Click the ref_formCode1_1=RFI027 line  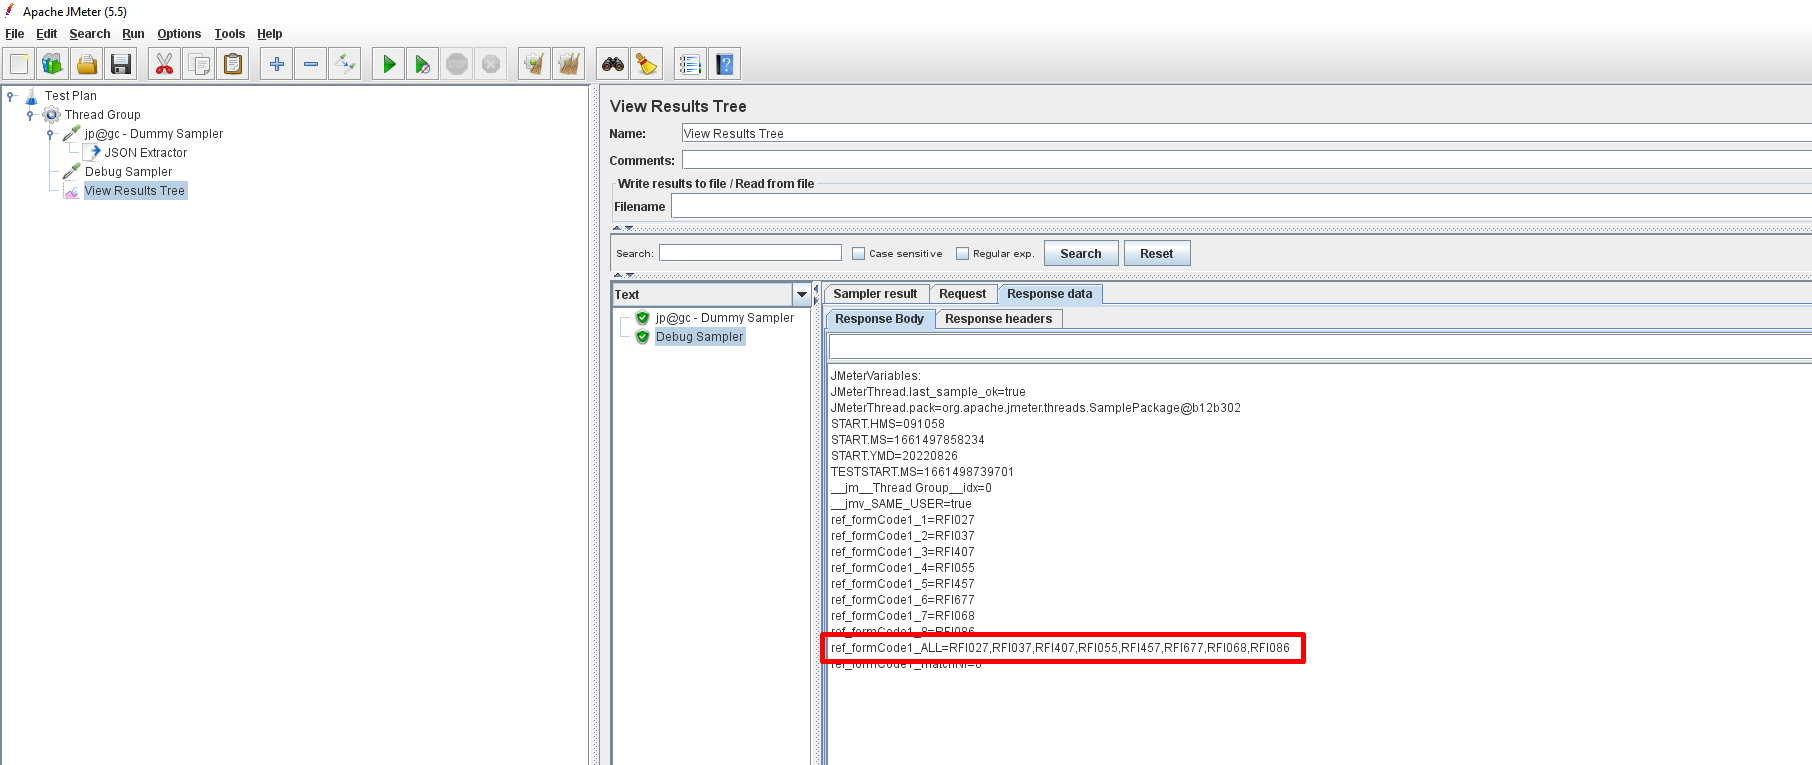902,520
